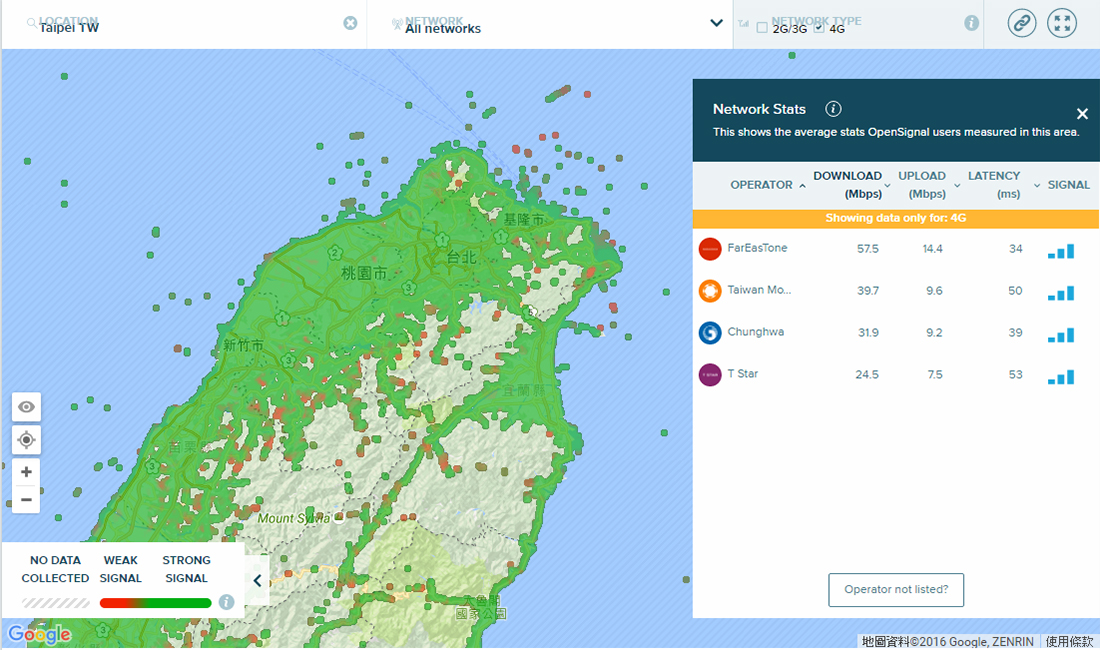The height and width of the screenshot is (650, 1100).
Task: Sort table by Operator column
Action: [767, 185]
